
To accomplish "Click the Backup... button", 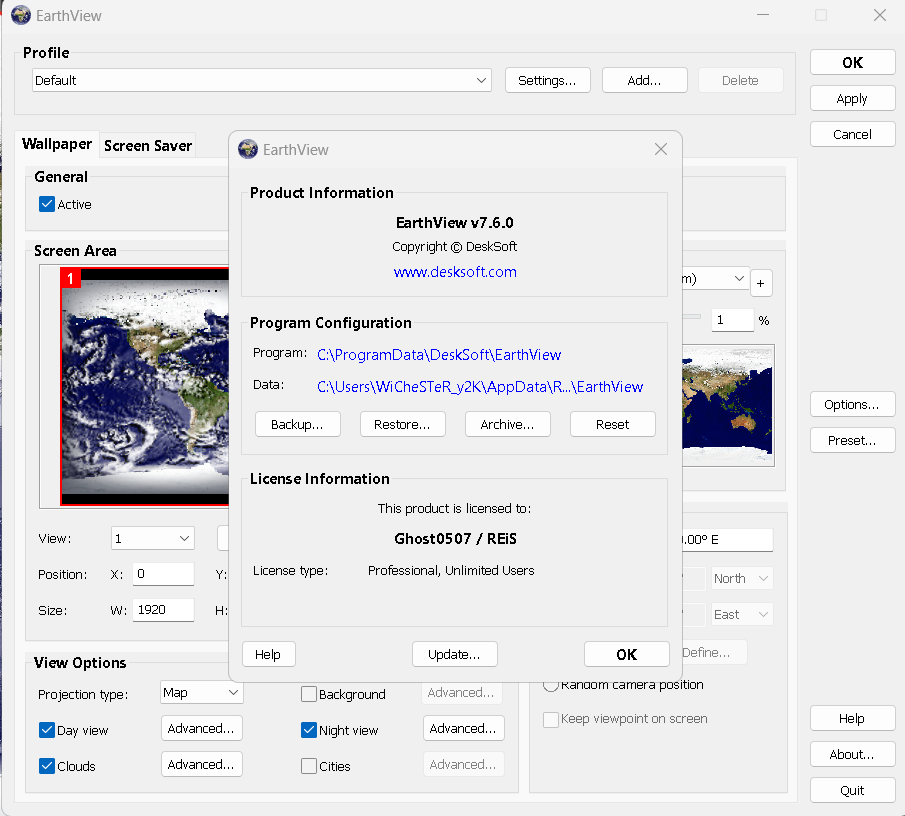I will 297,424.
